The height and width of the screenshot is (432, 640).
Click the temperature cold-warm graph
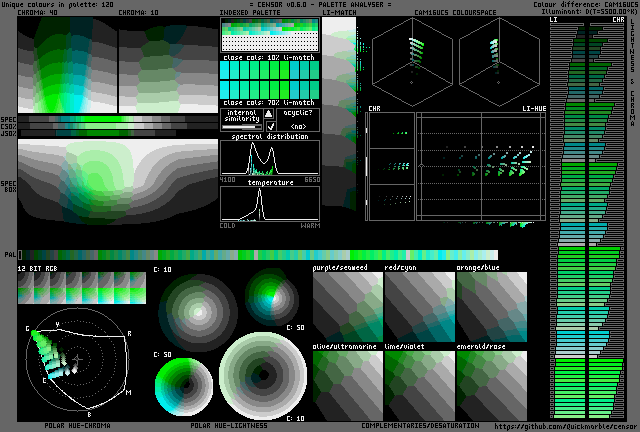(269, 204)
